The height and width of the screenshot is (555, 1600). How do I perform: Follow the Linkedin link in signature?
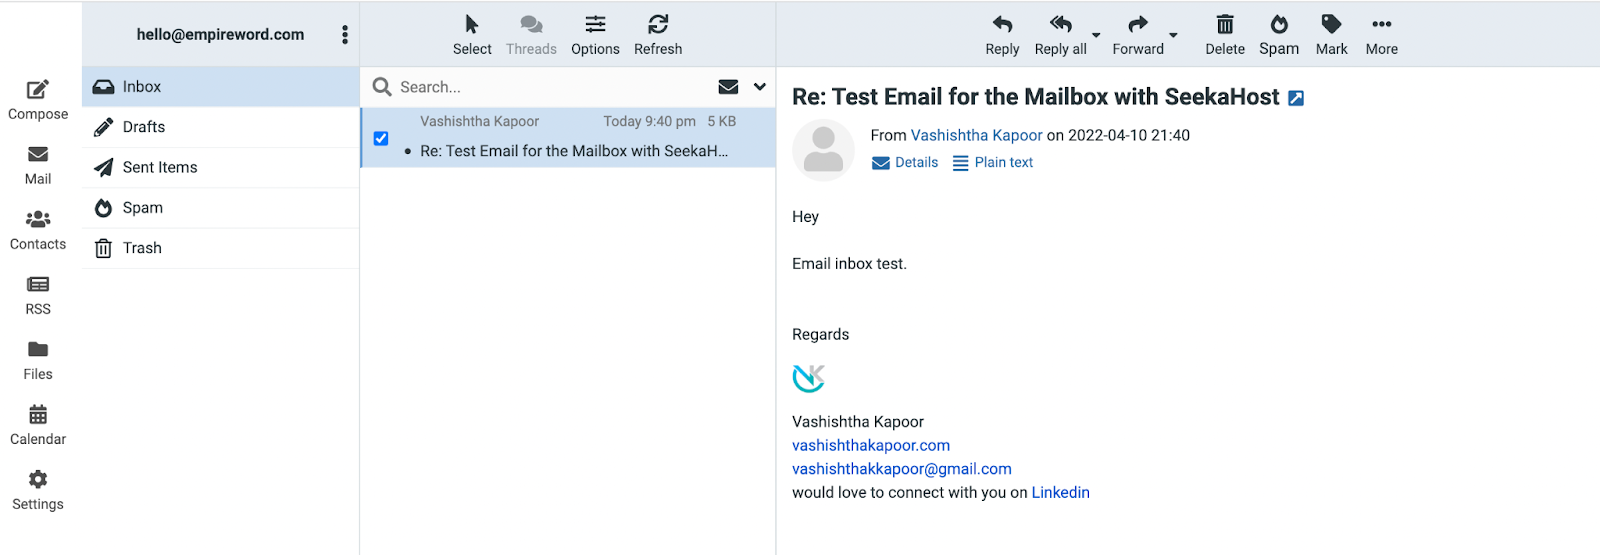click(x=1060, y=493)
